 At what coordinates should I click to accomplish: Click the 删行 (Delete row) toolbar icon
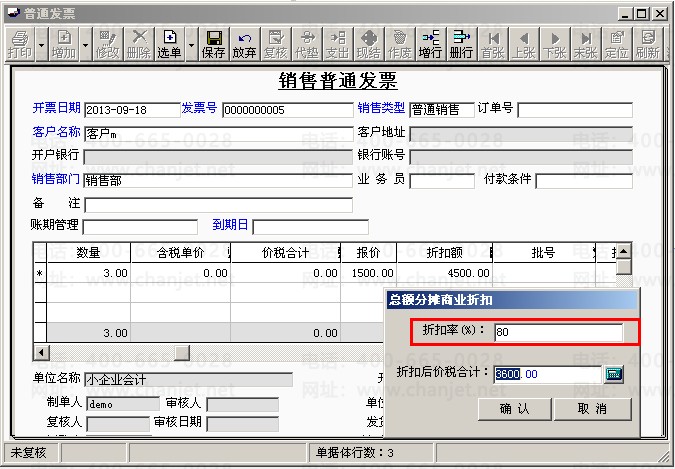tap(461, 44)
